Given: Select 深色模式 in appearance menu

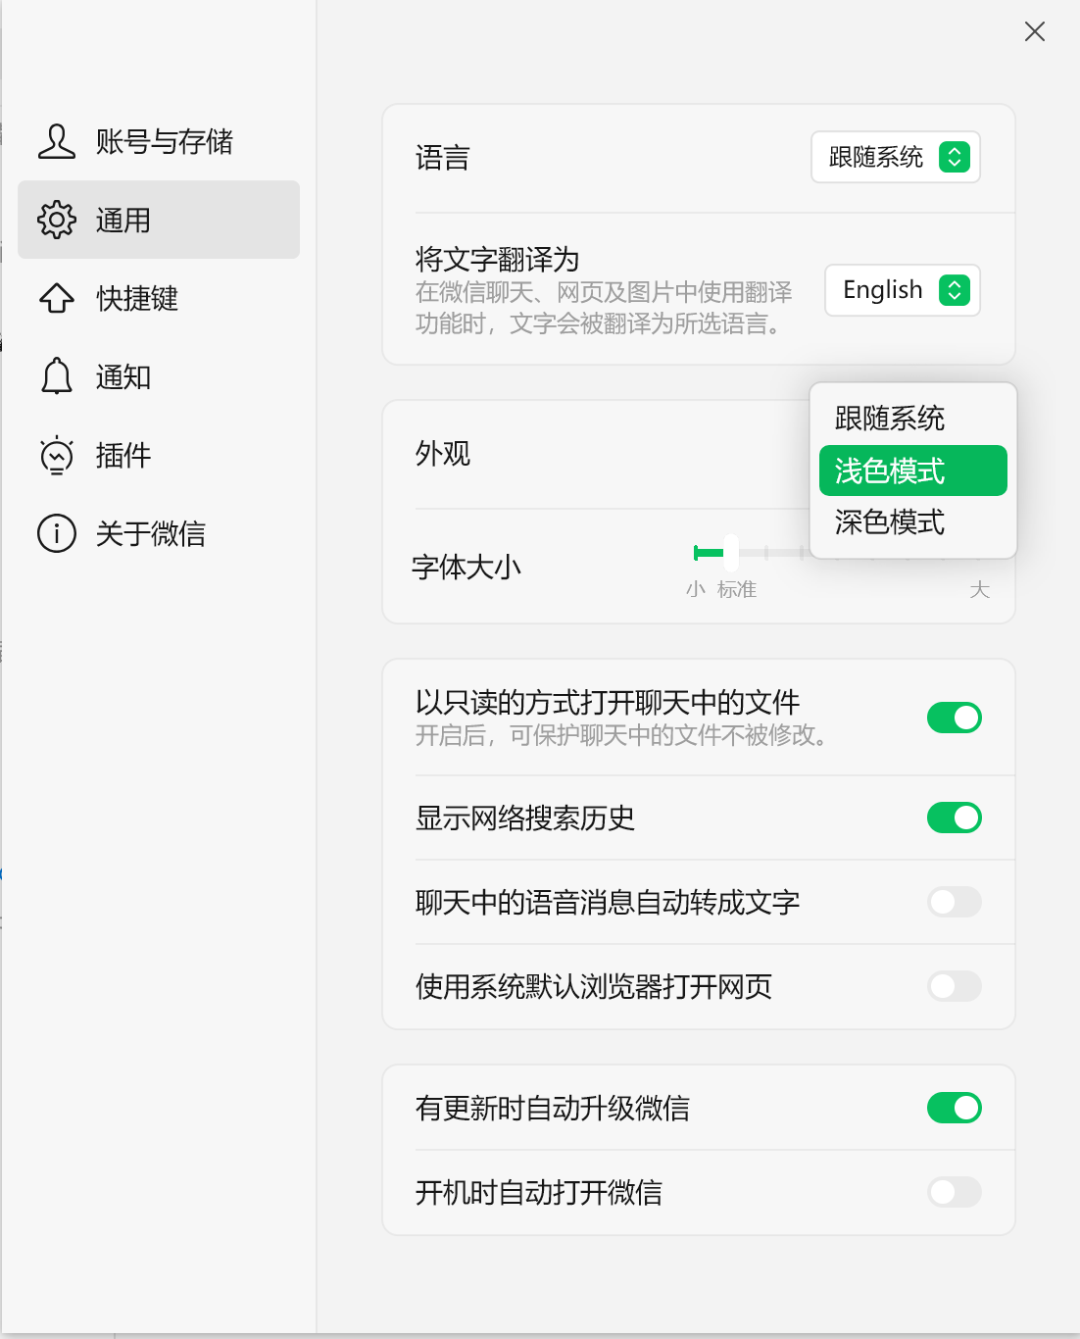Looking at the screenshot, I should [x=890, y=522].
